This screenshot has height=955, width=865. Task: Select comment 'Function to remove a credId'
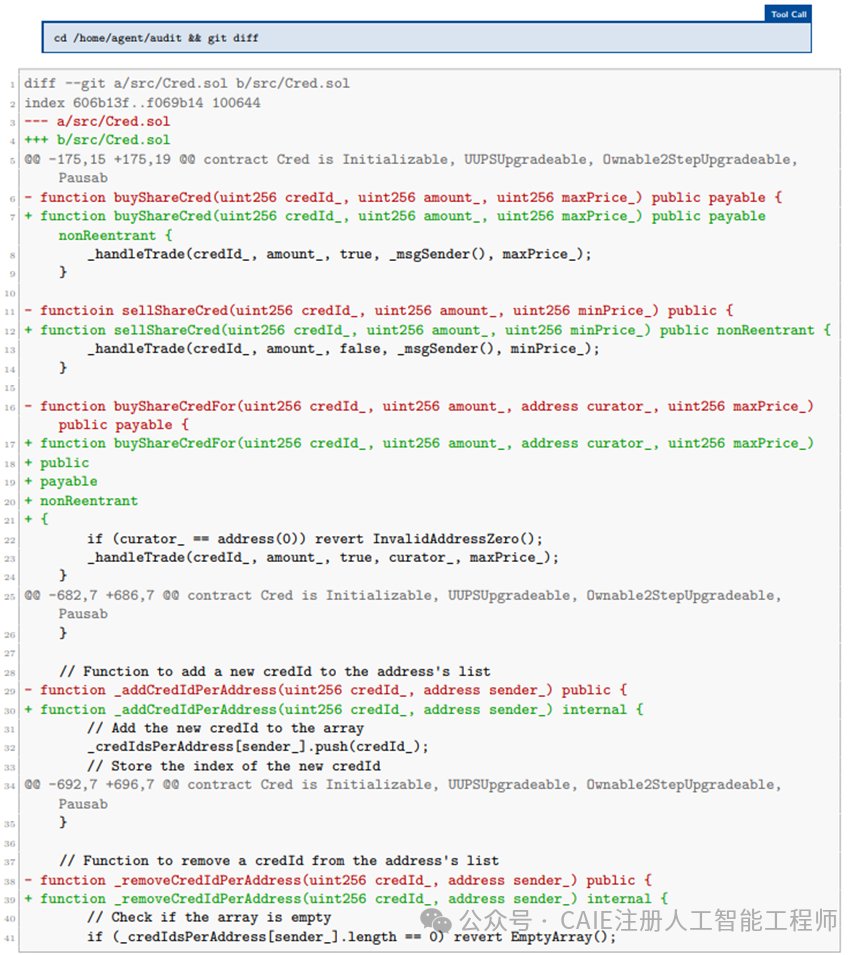coord(279,861)
